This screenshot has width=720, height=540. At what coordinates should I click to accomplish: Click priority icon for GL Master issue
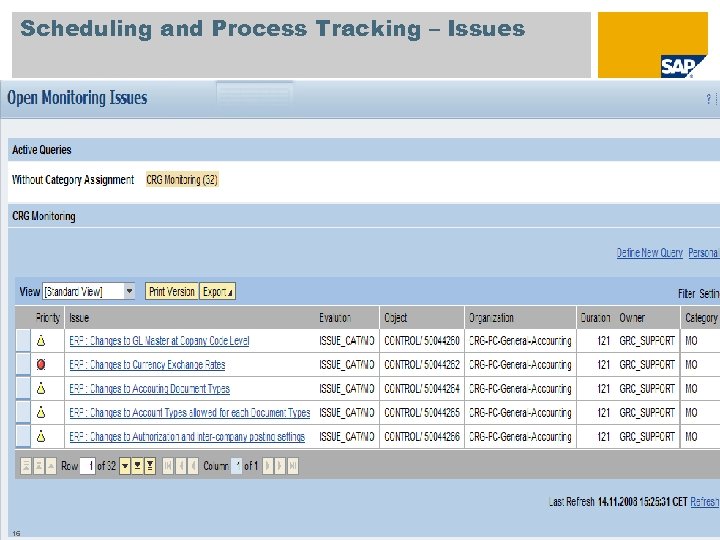41,341
